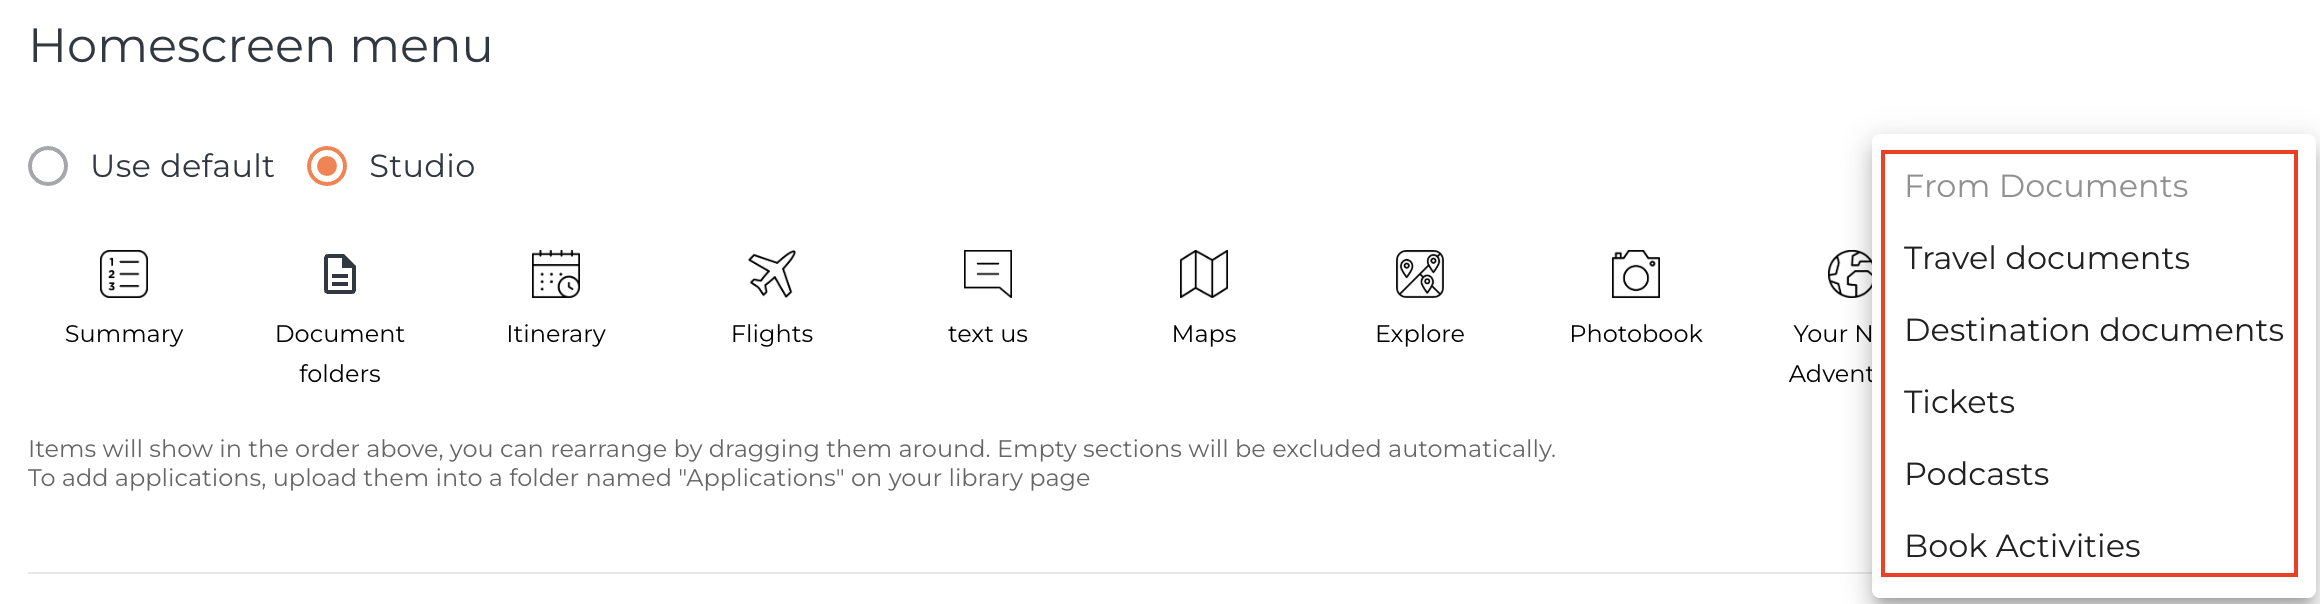Select the Studio radio button
The width and height of the screenshot is (2320, 604).
[327, 166]
